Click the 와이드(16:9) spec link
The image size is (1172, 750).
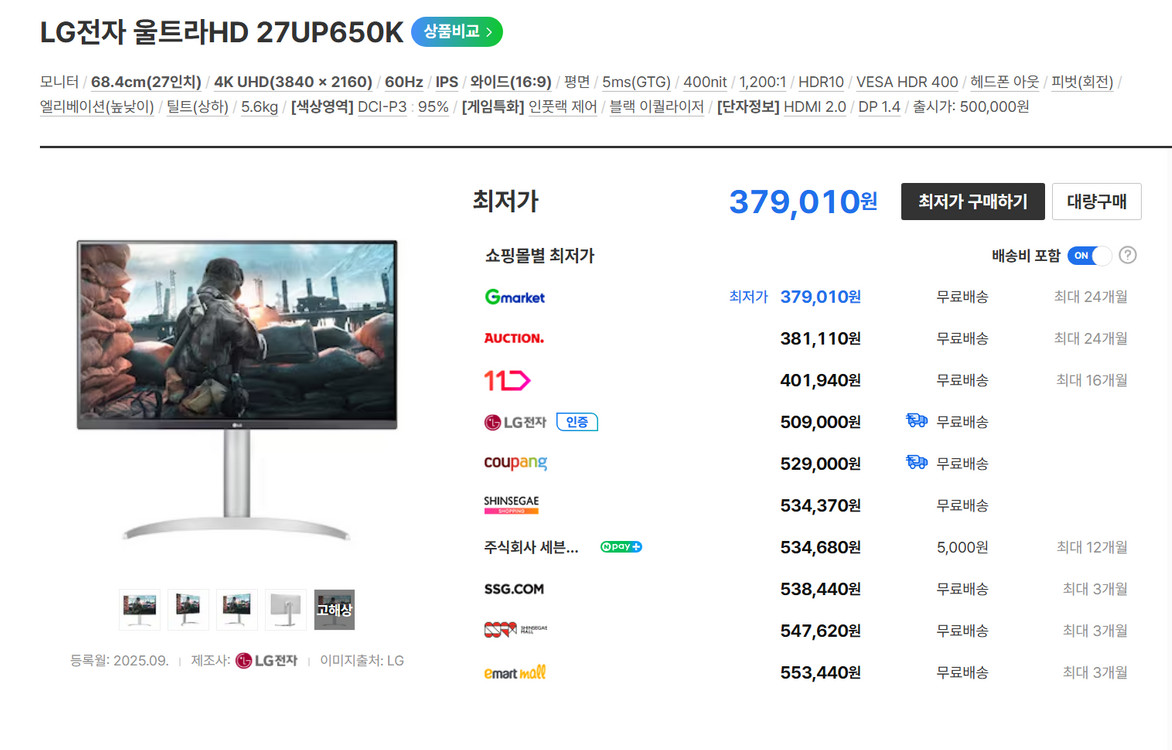click(511, 82)
